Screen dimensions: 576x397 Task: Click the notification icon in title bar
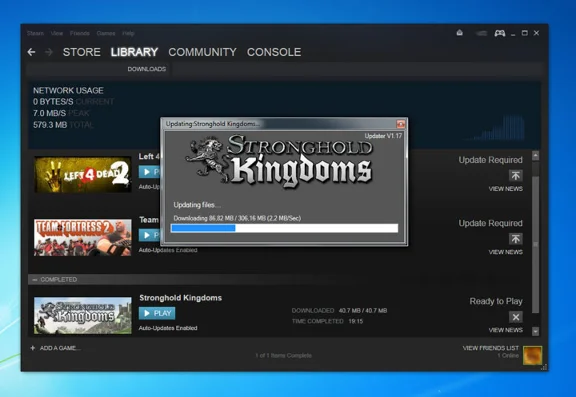click(460, 33)
